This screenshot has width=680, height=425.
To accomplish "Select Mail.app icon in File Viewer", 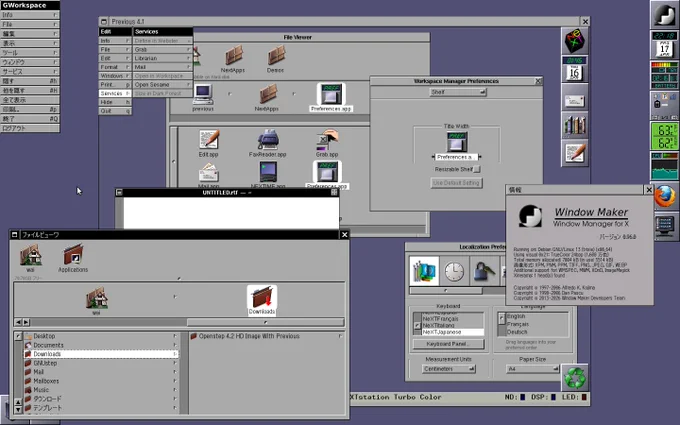I will (209, 173).
